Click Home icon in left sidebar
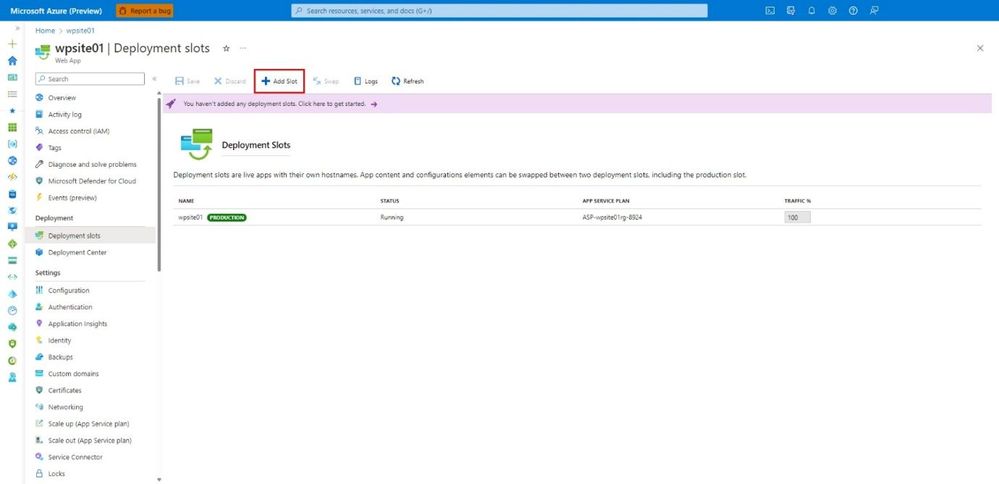Viewport: 999px width, 484px height. tap(12, 60)
